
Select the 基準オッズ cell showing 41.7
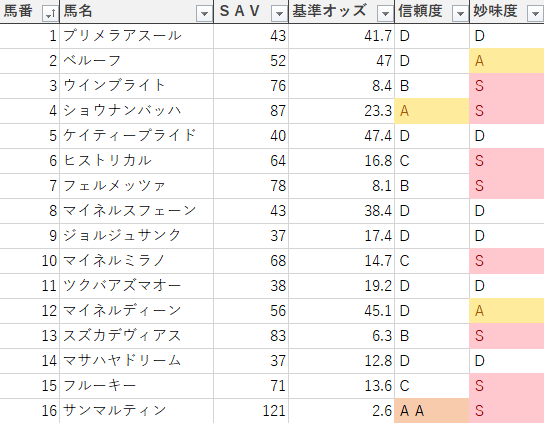point(342,36)
